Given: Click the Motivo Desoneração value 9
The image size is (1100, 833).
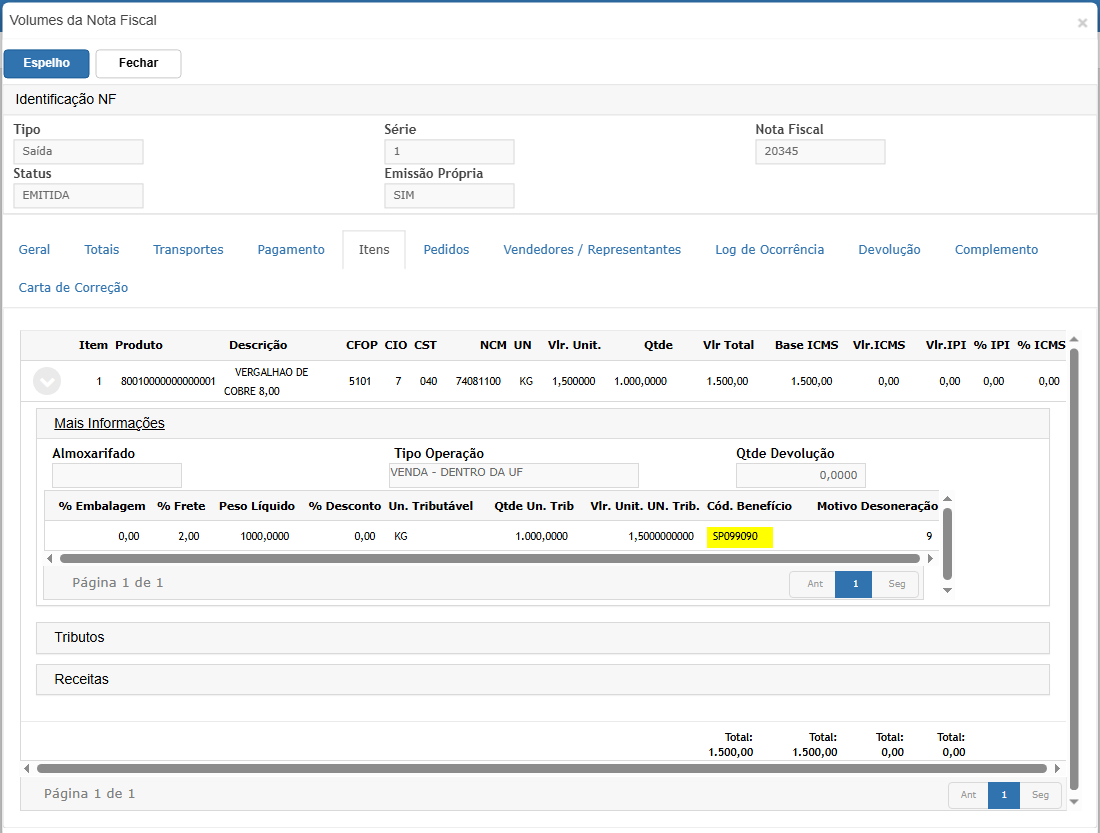Looking at the screenshot, I should [929, 537].
